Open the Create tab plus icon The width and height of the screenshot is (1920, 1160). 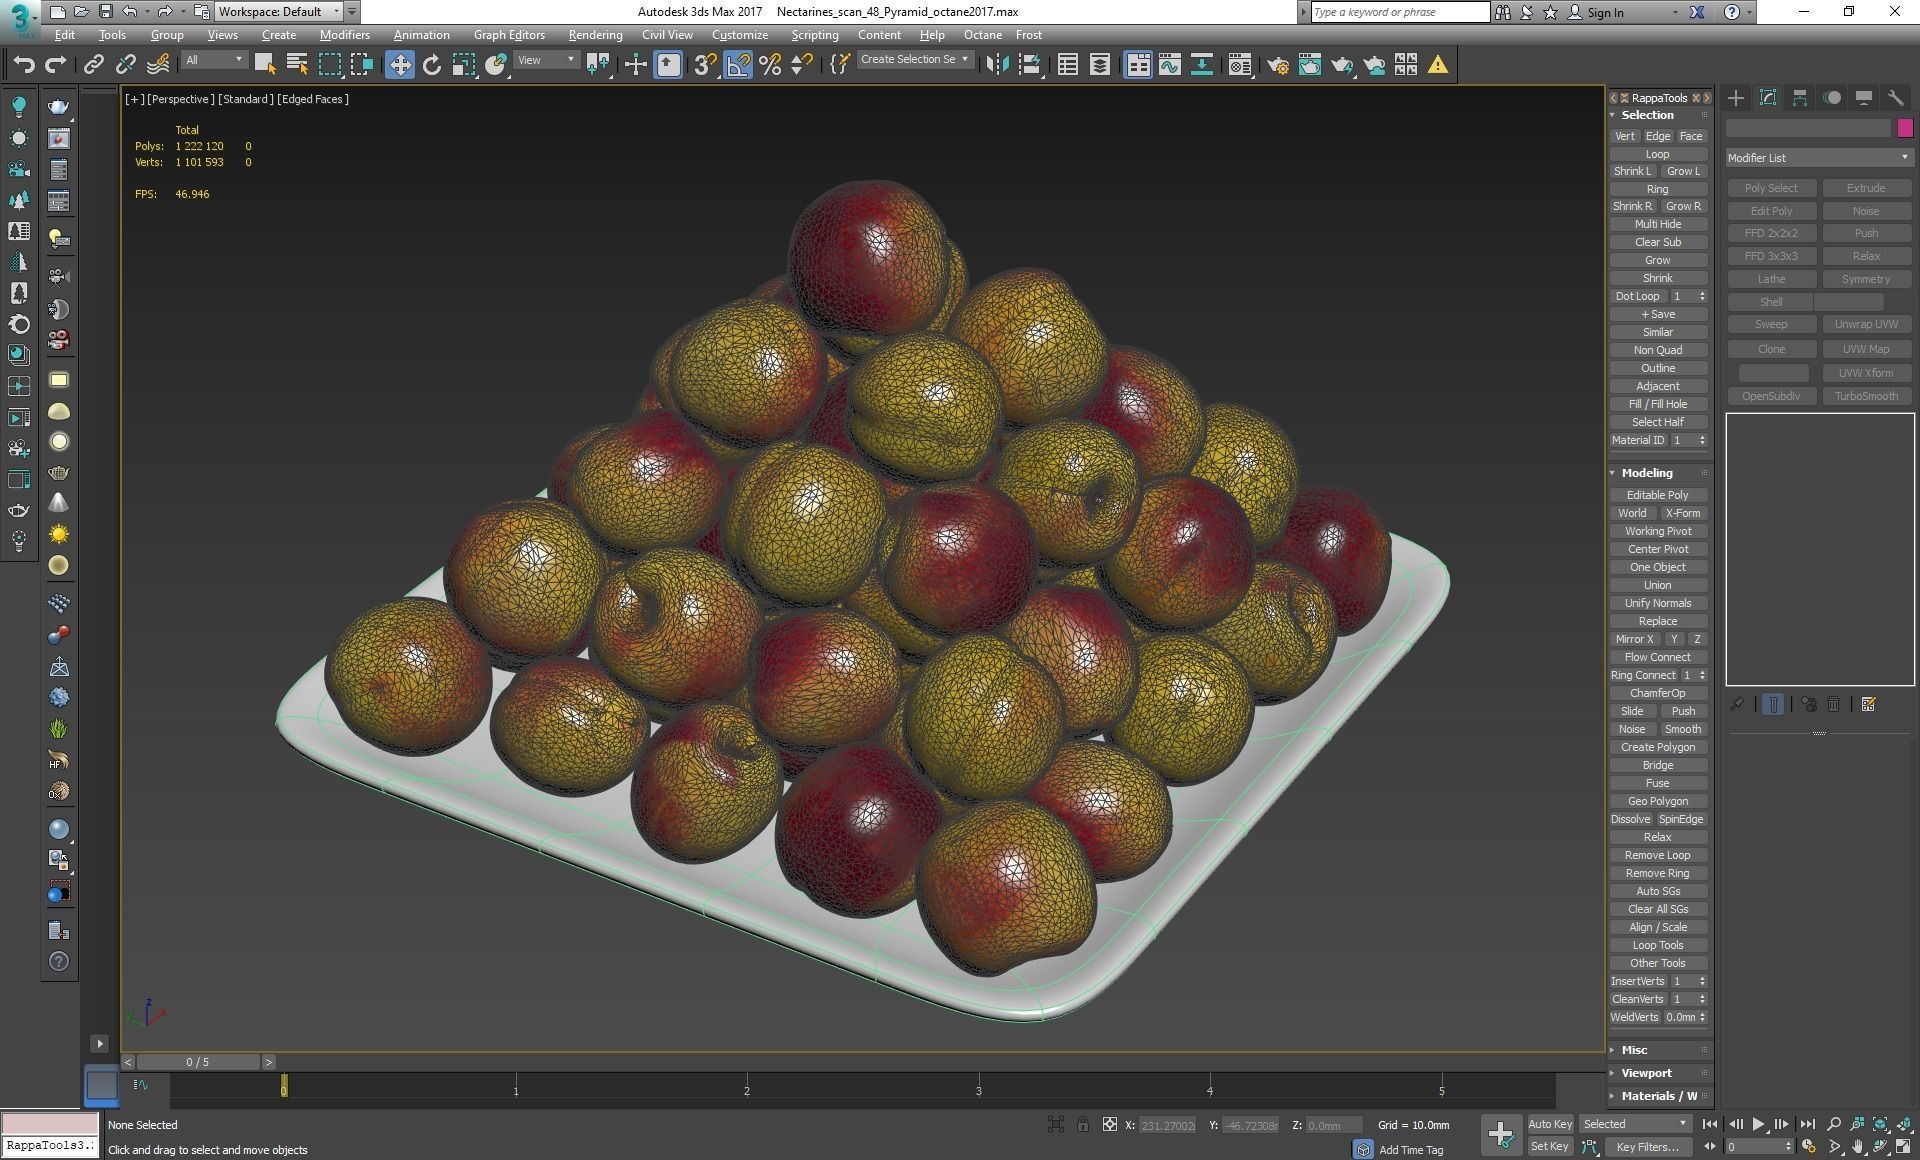[1736, 97]
